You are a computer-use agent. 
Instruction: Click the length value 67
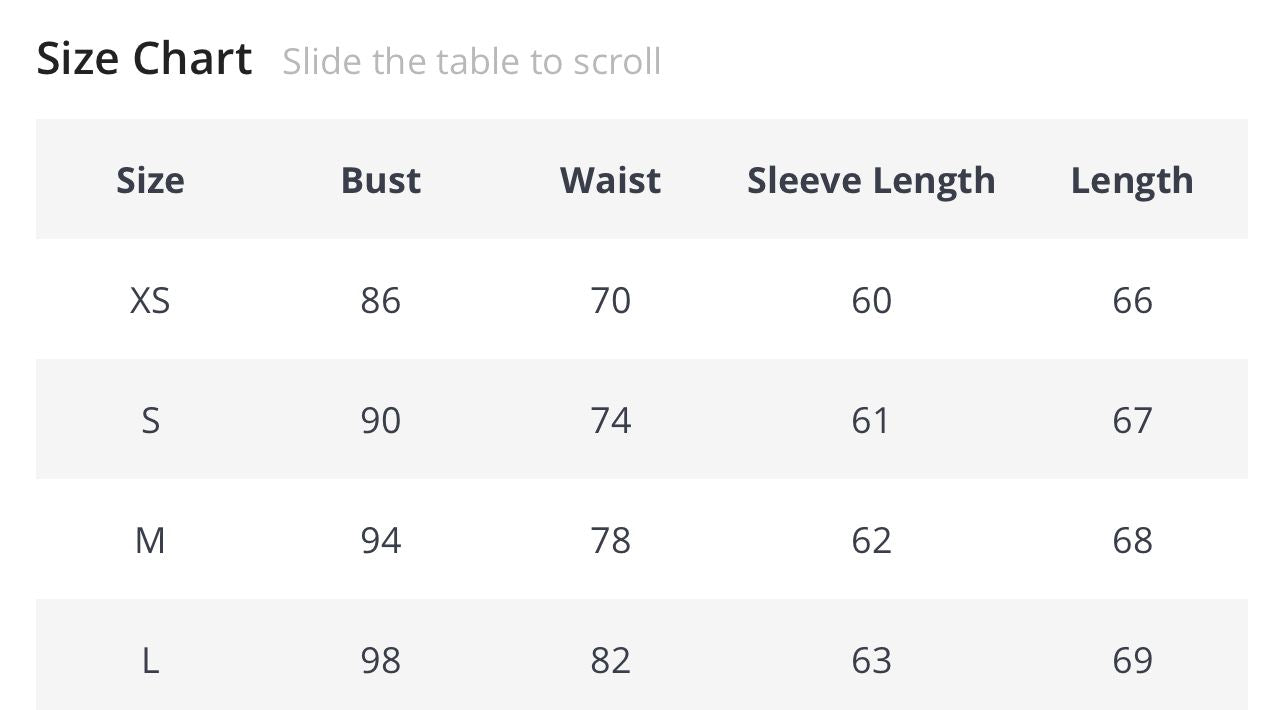[1132, 420]
